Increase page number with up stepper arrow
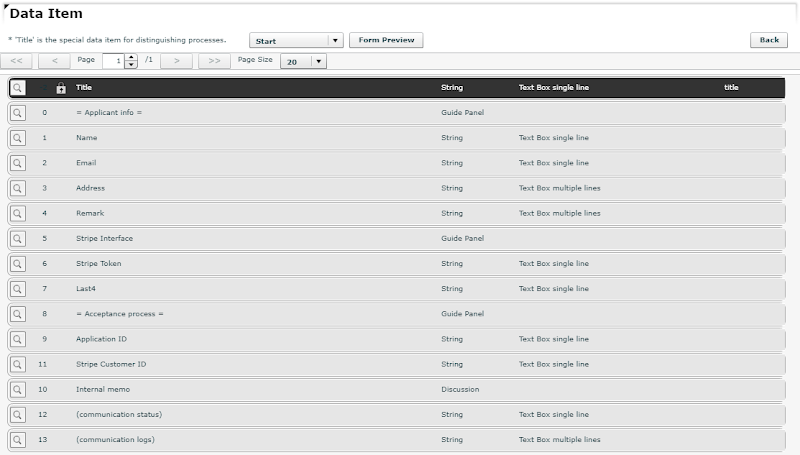The height and width of the screenshot is (455, 800). [133, 57]
